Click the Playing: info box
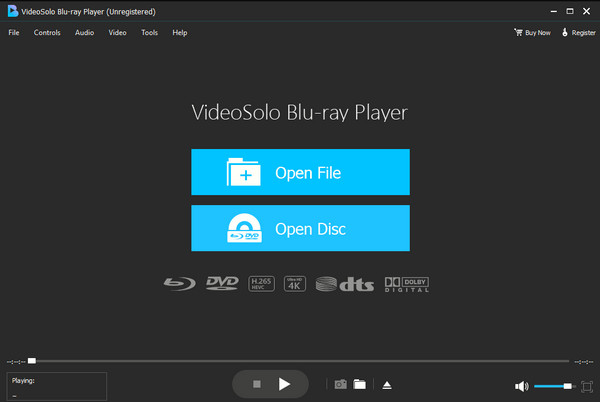 coord(57,386)
